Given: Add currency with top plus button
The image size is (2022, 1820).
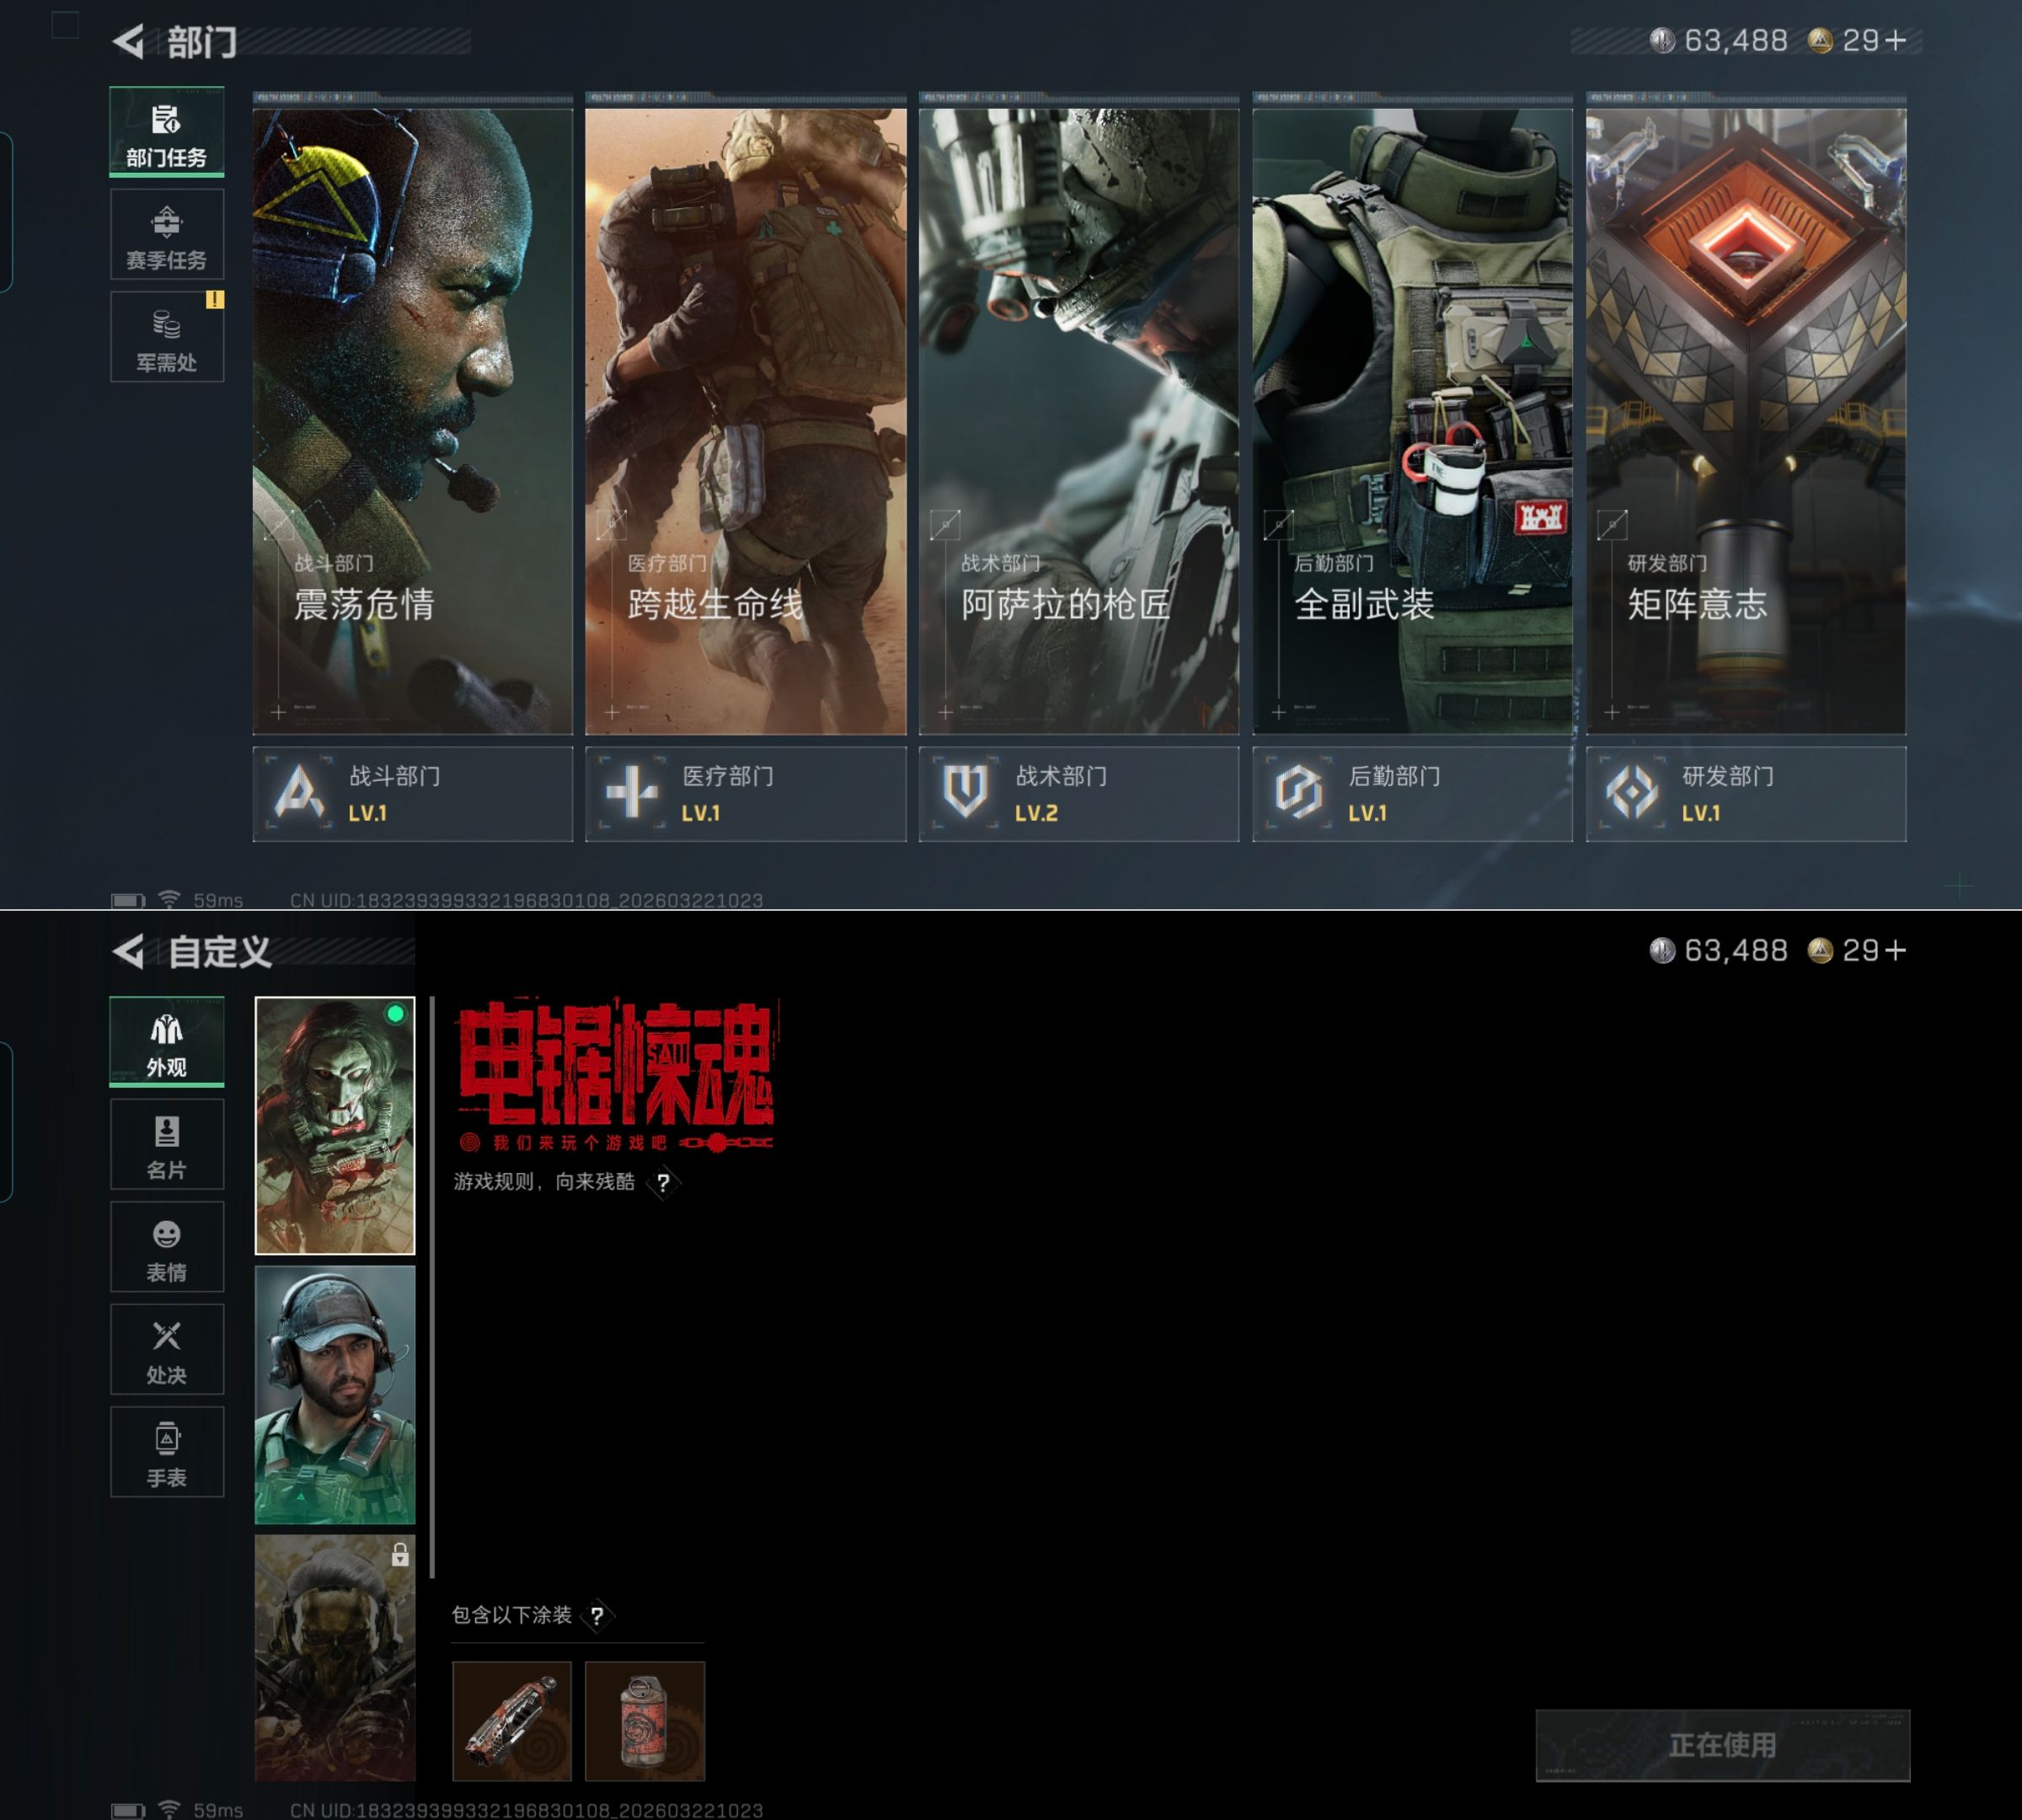Looking at the screenshot, I should coord(1895,41).
